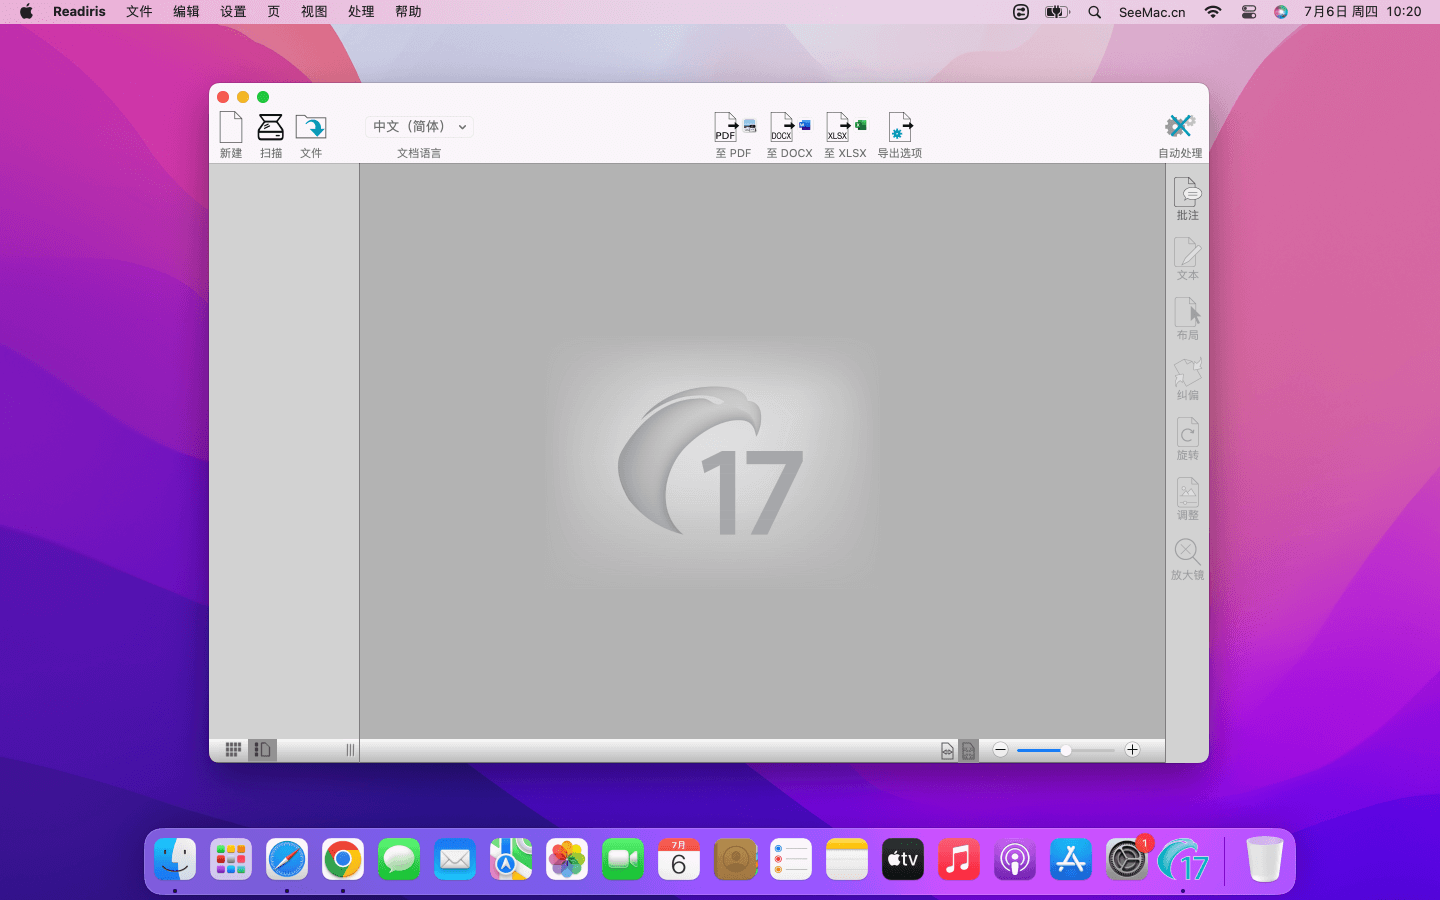Export to Excel with 至 XLSX icon
The image size is (1440, 900).
click(x=845, y=128)
